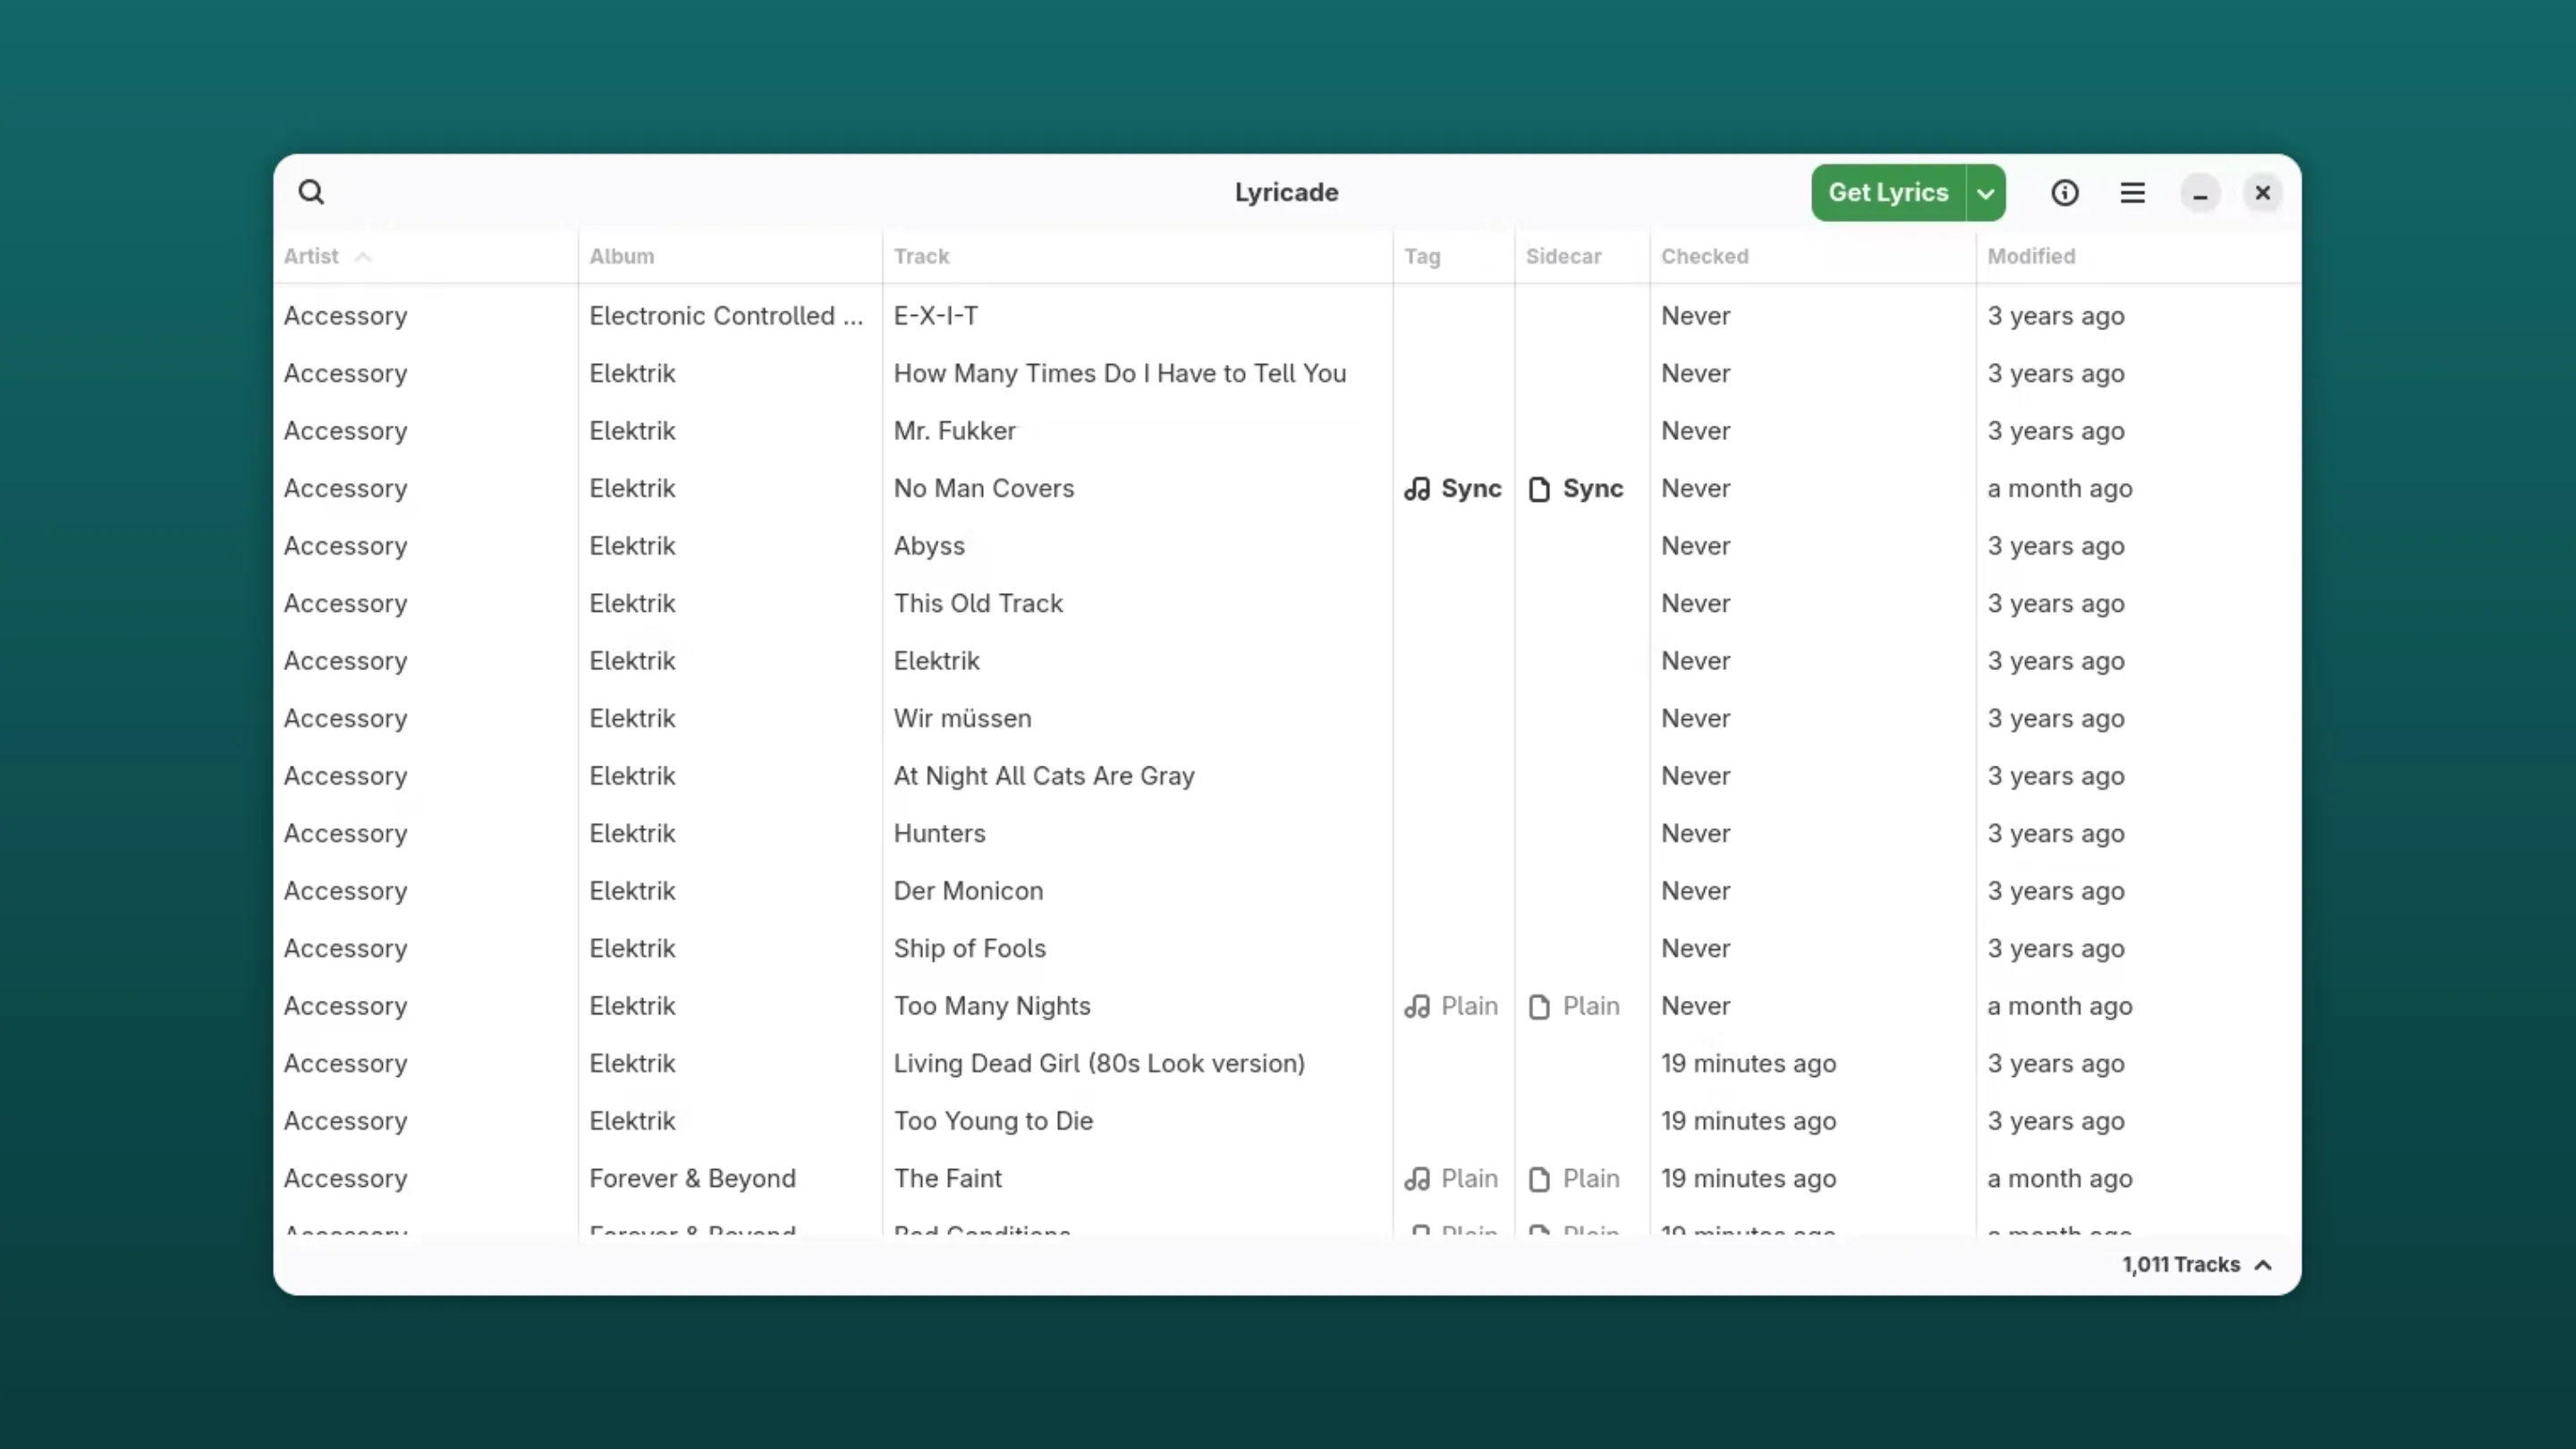Toggle the Artist sort direction arrow

(363, 257)
